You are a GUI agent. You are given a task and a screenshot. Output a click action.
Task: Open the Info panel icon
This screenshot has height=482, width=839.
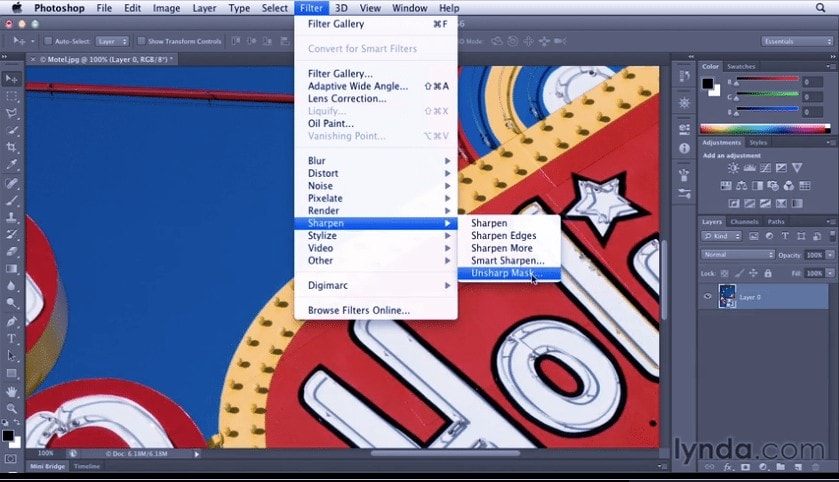coord(684,148)
